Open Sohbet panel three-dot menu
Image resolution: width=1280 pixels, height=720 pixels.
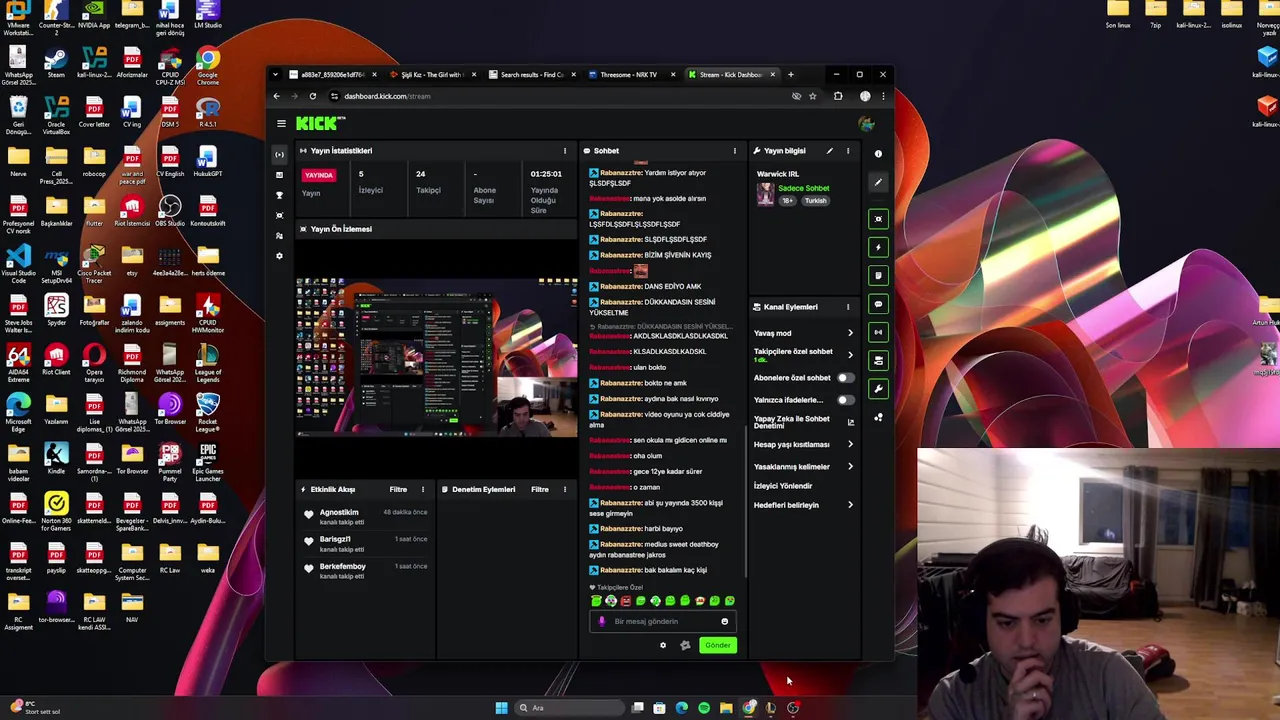tap(734, 151)
